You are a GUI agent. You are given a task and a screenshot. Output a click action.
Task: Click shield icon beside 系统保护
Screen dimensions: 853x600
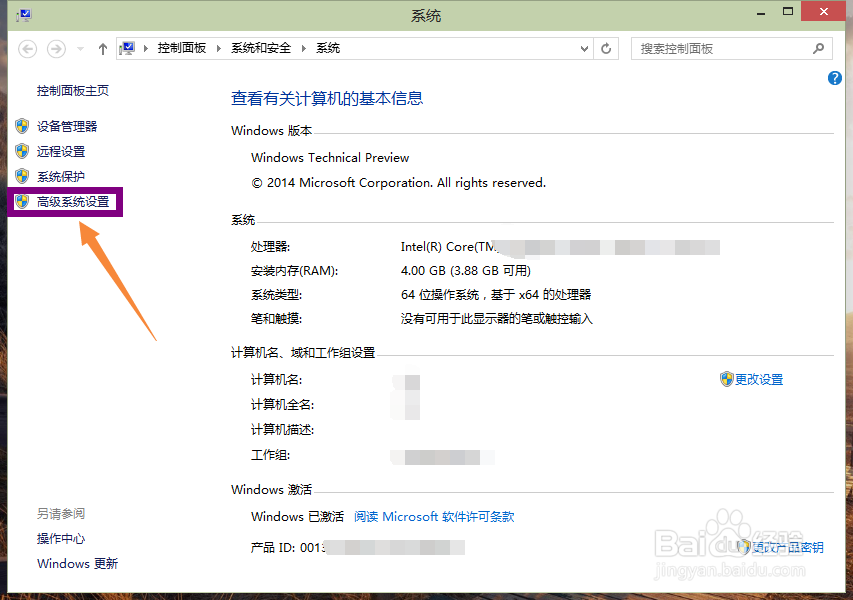point(22,176)
